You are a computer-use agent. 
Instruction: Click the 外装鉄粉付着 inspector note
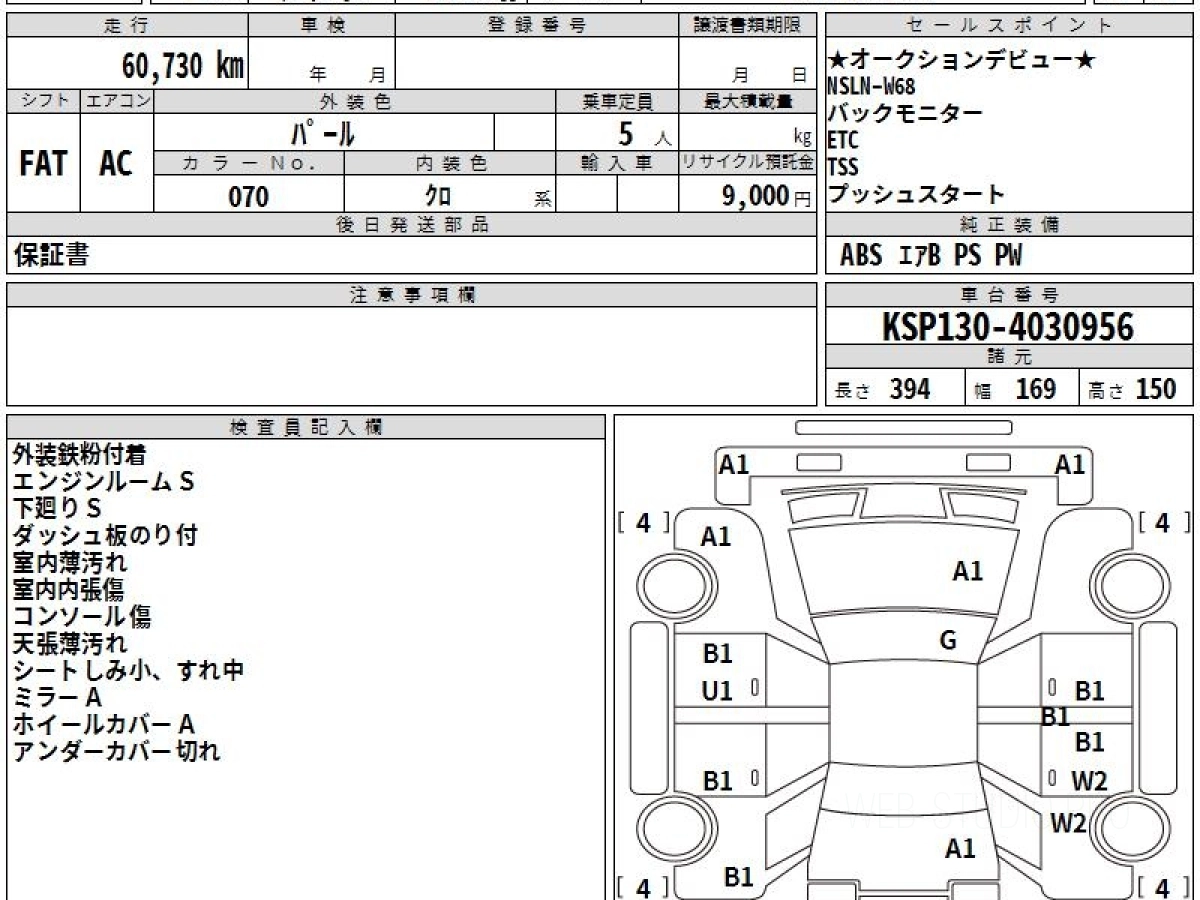pyautogui.click(x=79, y=455)
